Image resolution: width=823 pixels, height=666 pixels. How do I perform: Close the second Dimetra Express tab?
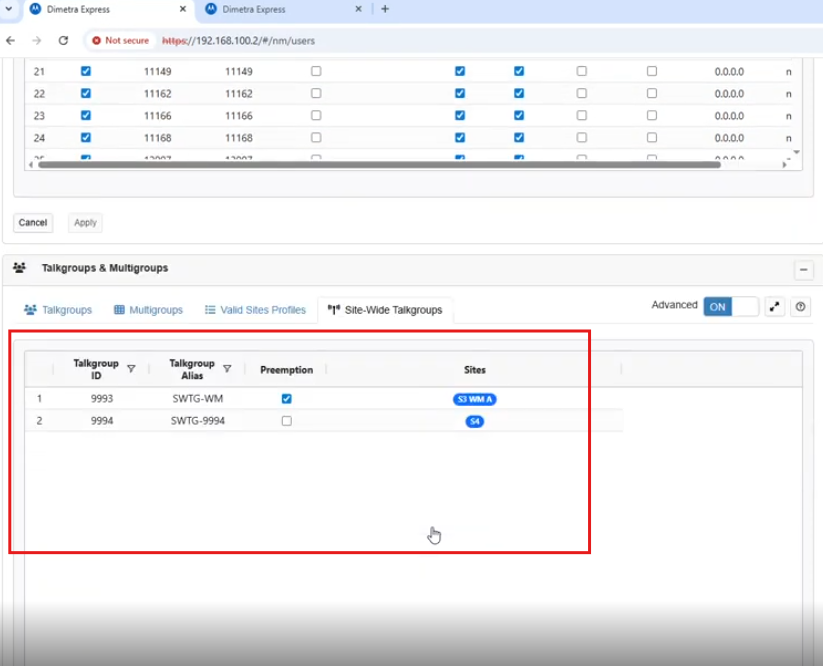point(358,9)
